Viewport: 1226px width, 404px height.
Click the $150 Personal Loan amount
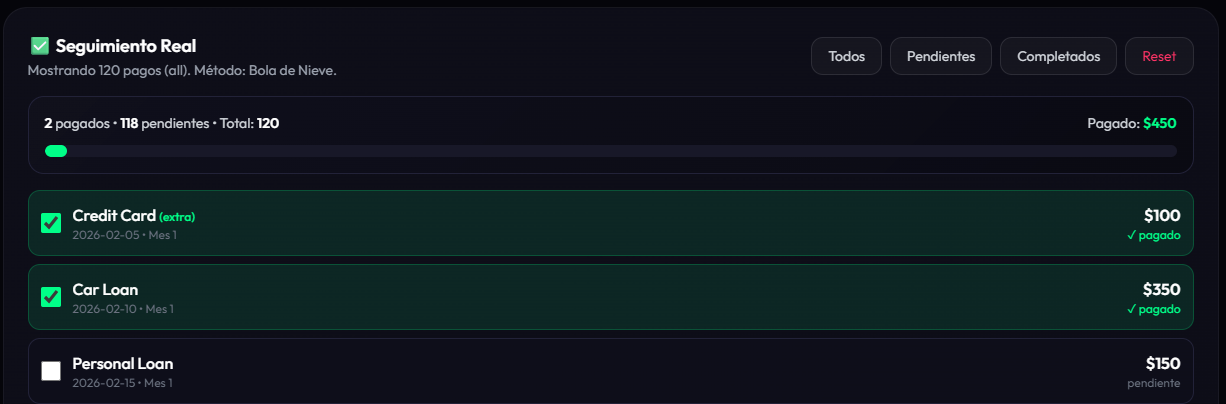click(1163, 364)
